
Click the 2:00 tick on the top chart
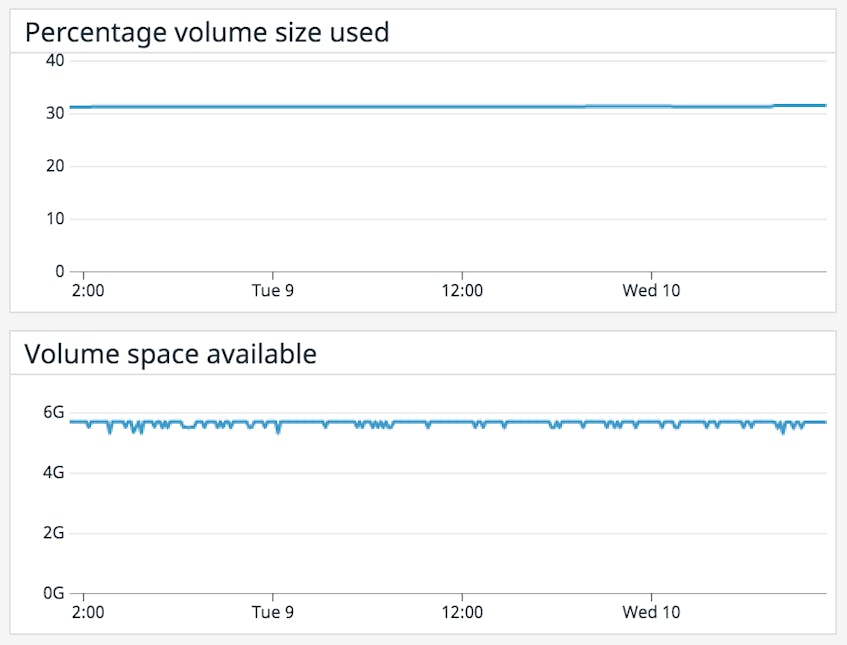click(88, 291)
